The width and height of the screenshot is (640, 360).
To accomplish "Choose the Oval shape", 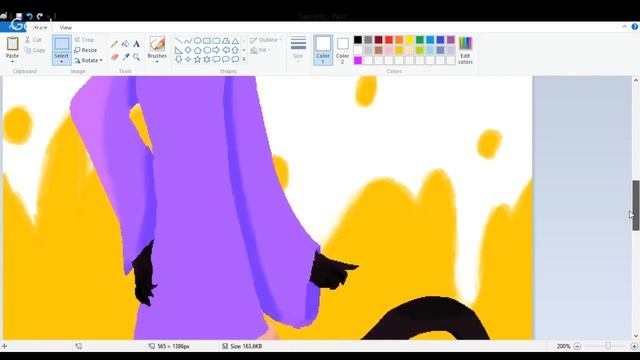I will [x=198, y=41].
